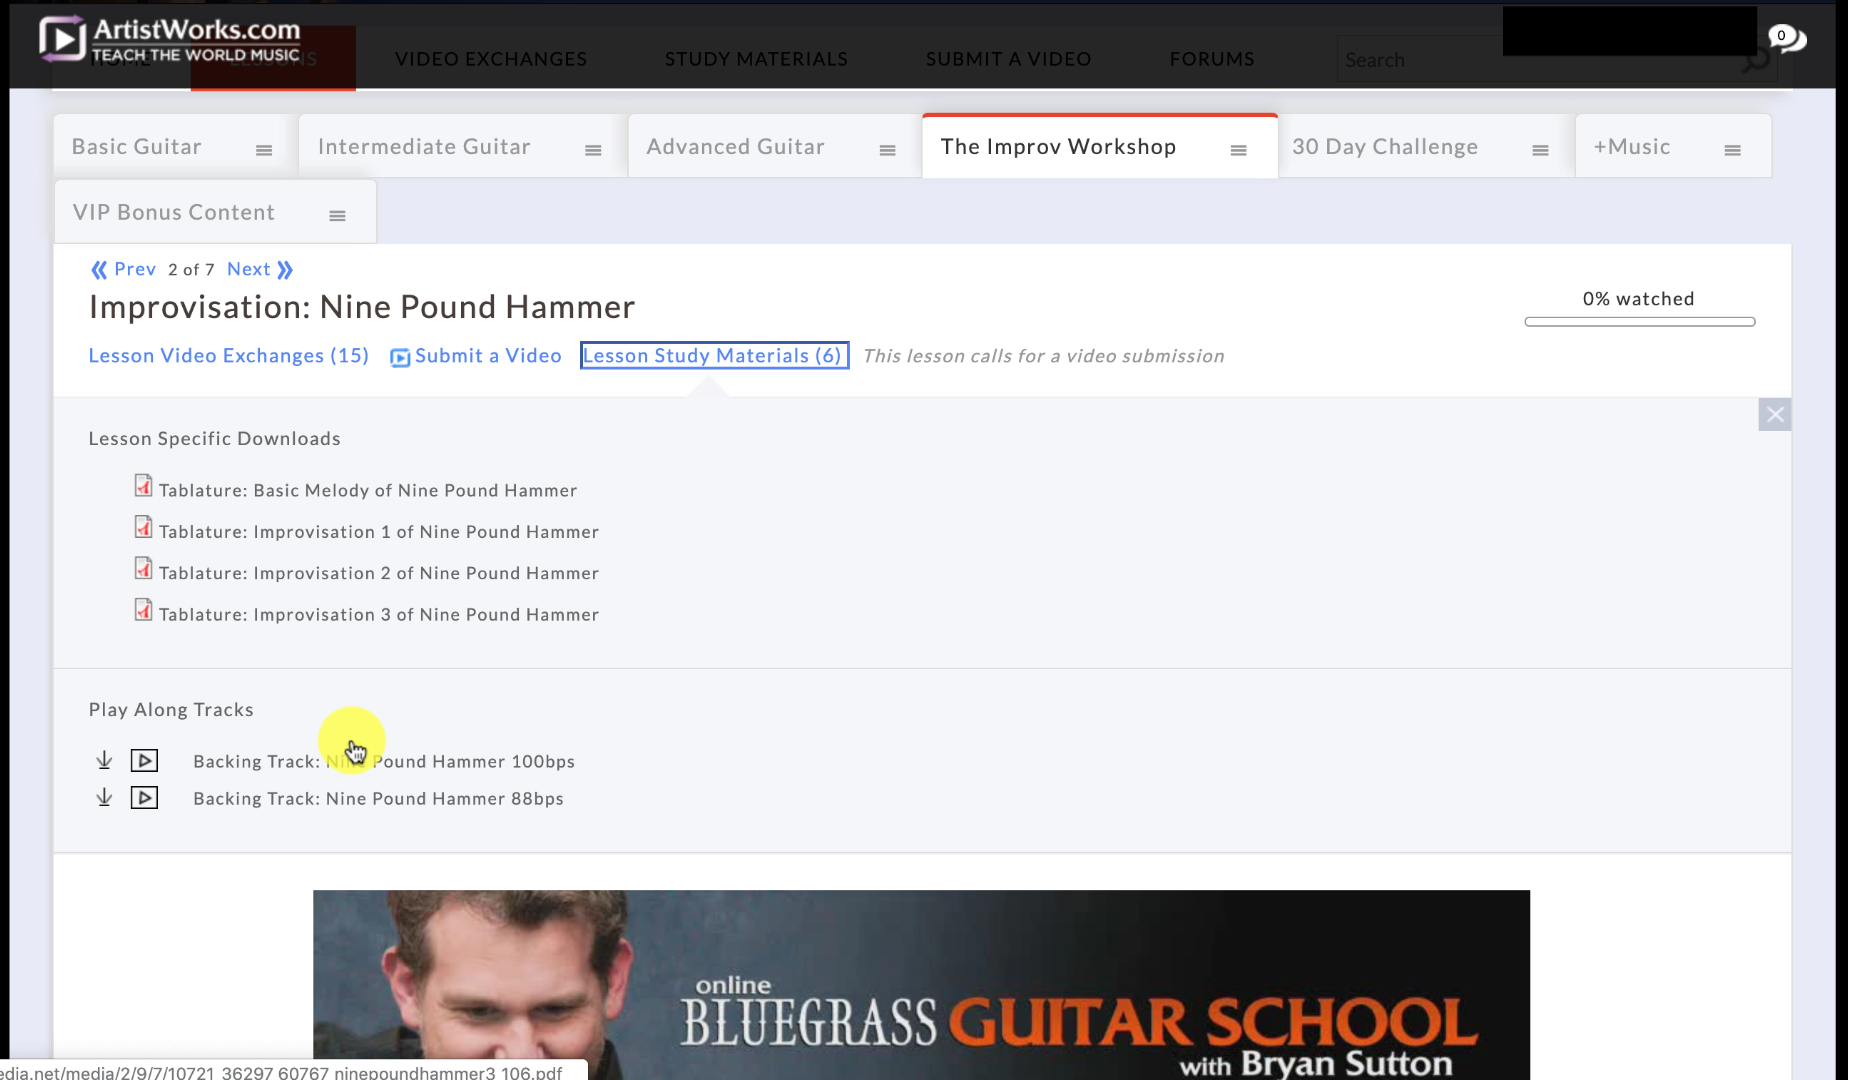Select The Improv Workshop tab

click(x=1058, y=147)
